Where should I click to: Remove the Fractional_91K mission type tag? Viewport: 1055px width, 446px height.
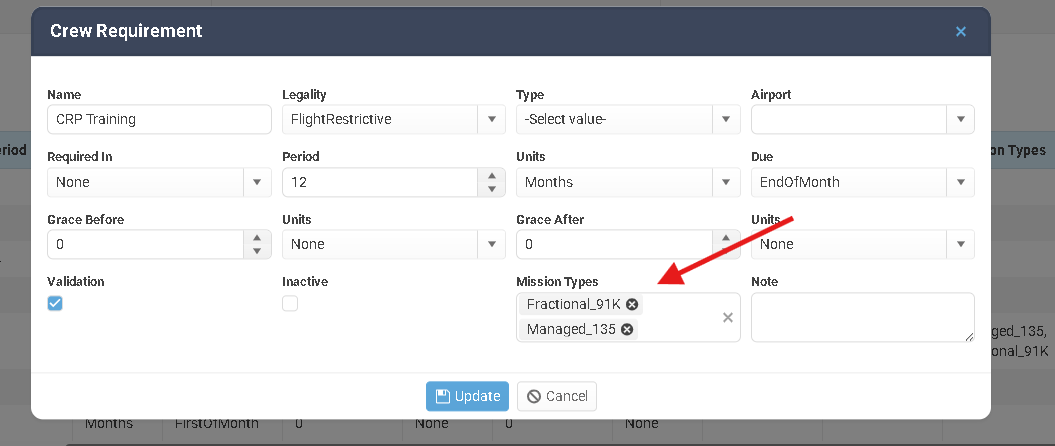pyautogui.click(x=632, y=305)
